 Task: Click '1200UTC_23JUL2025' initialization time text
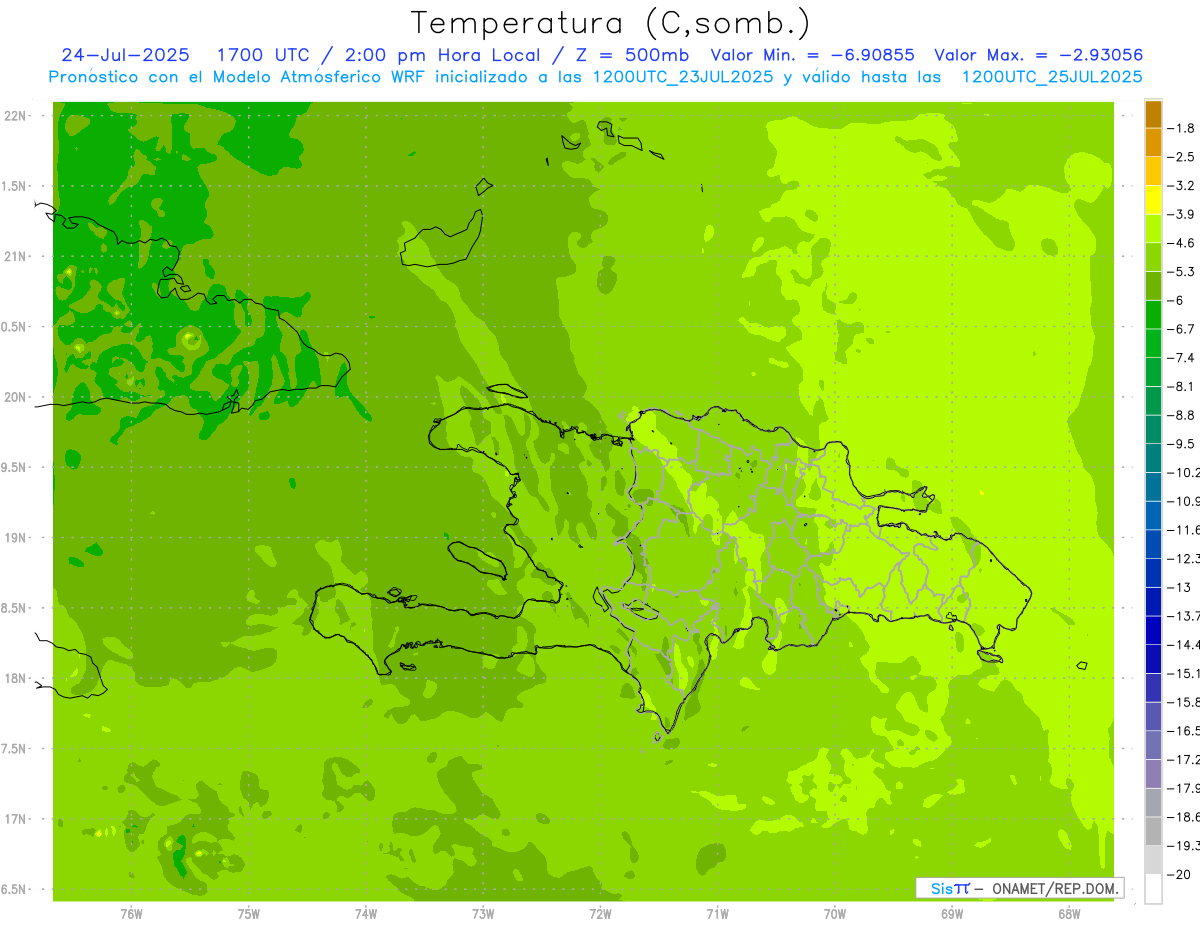[683, 77]
